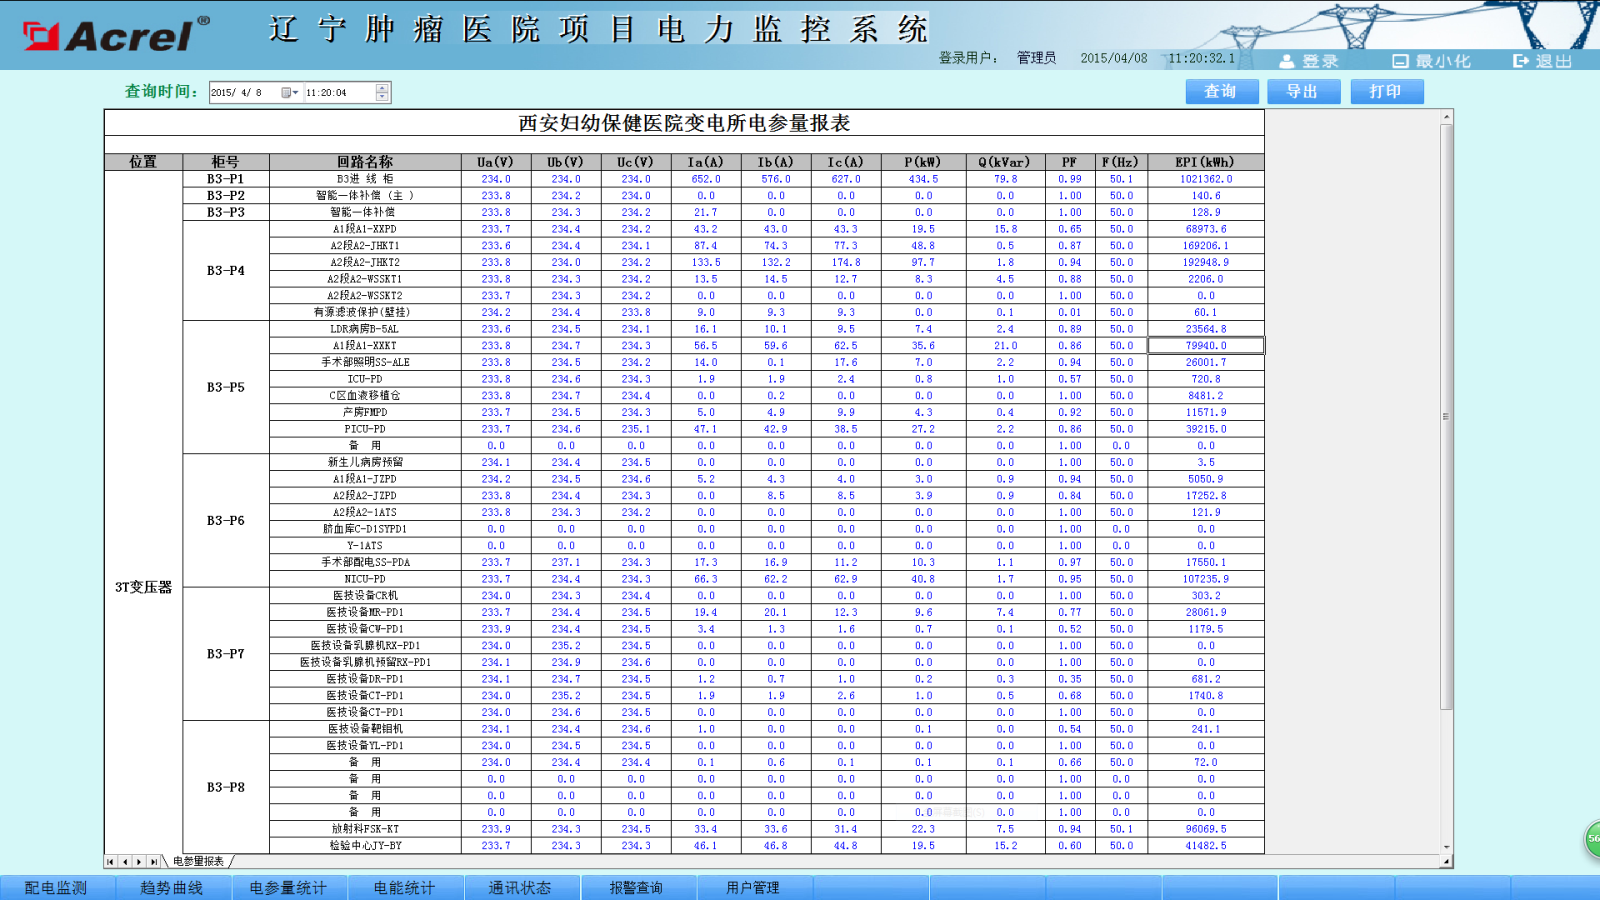Click the 登录 login icon in header
Viewport: 1600px width, 900px height.
click(1287, 61)
